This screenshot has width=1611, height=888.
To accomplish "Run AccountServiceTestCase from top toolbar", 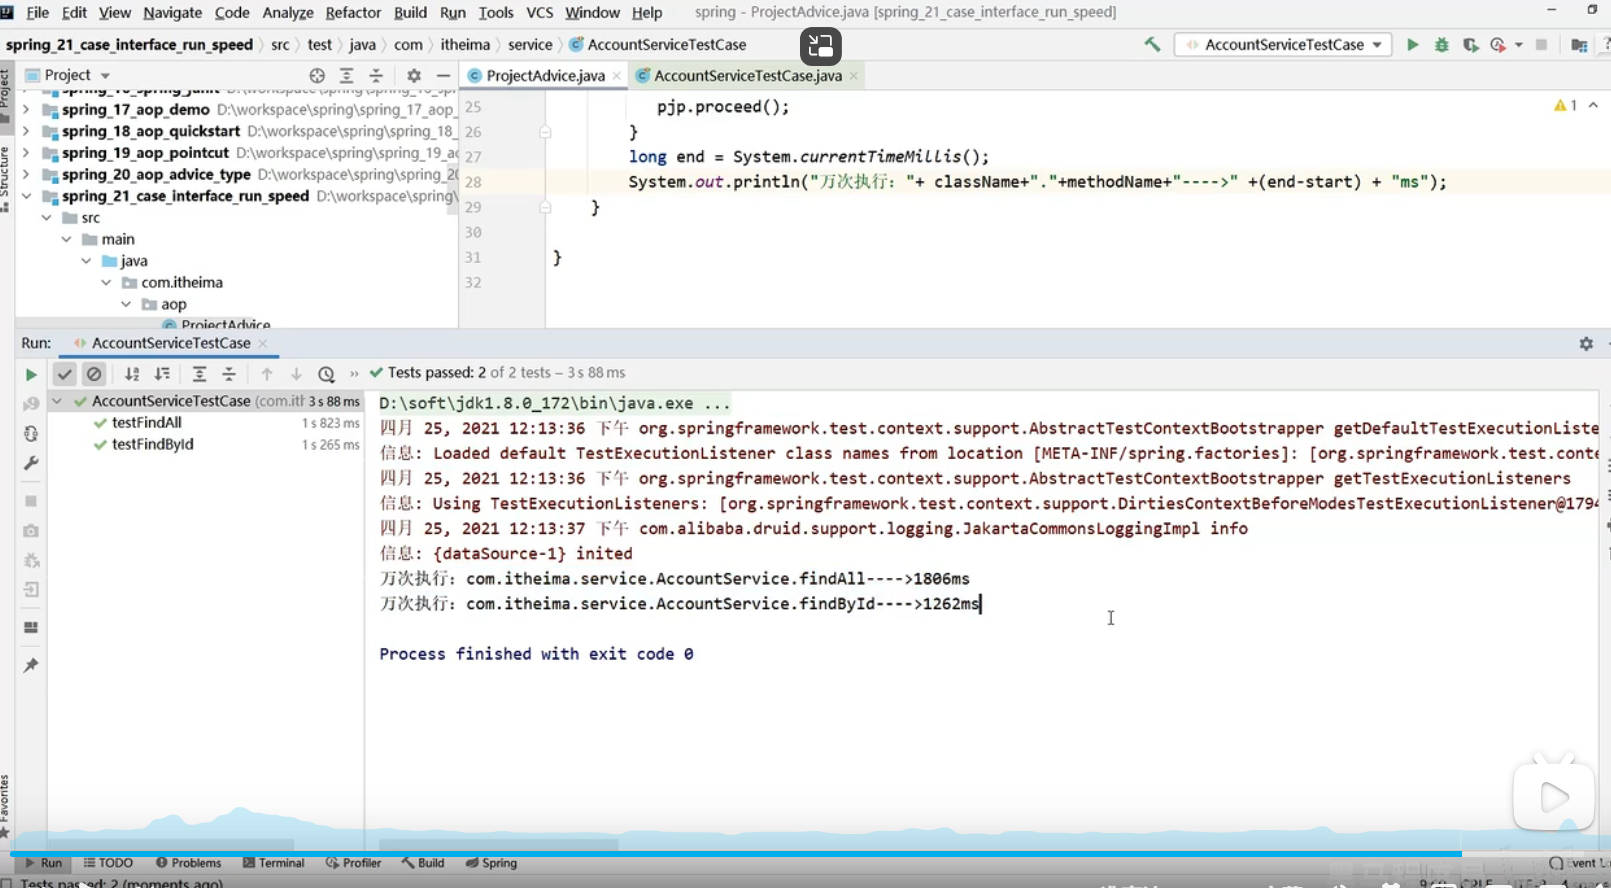I will tap(1412, 45).
